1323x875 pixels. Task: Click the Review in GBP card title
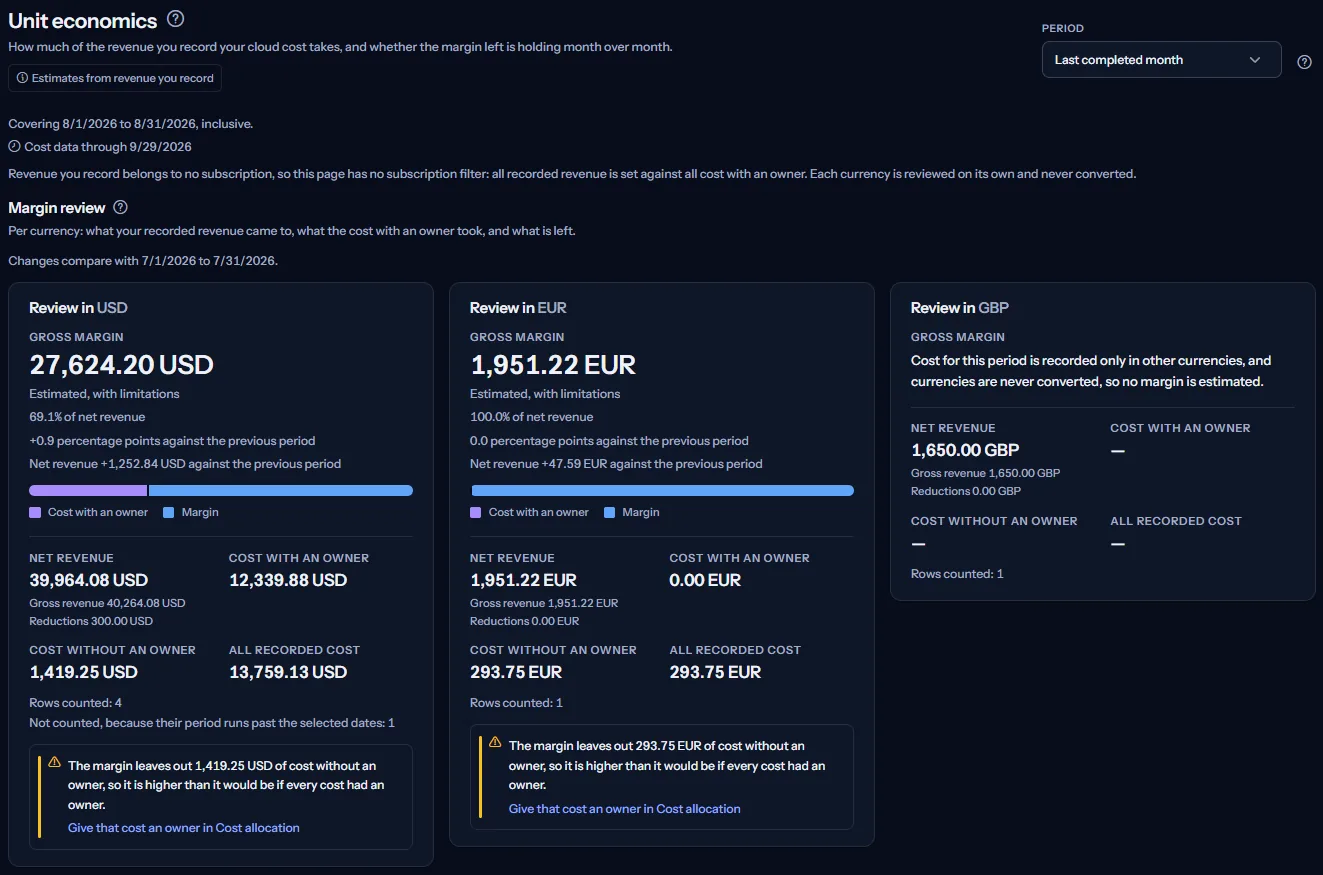click(960, 308)
